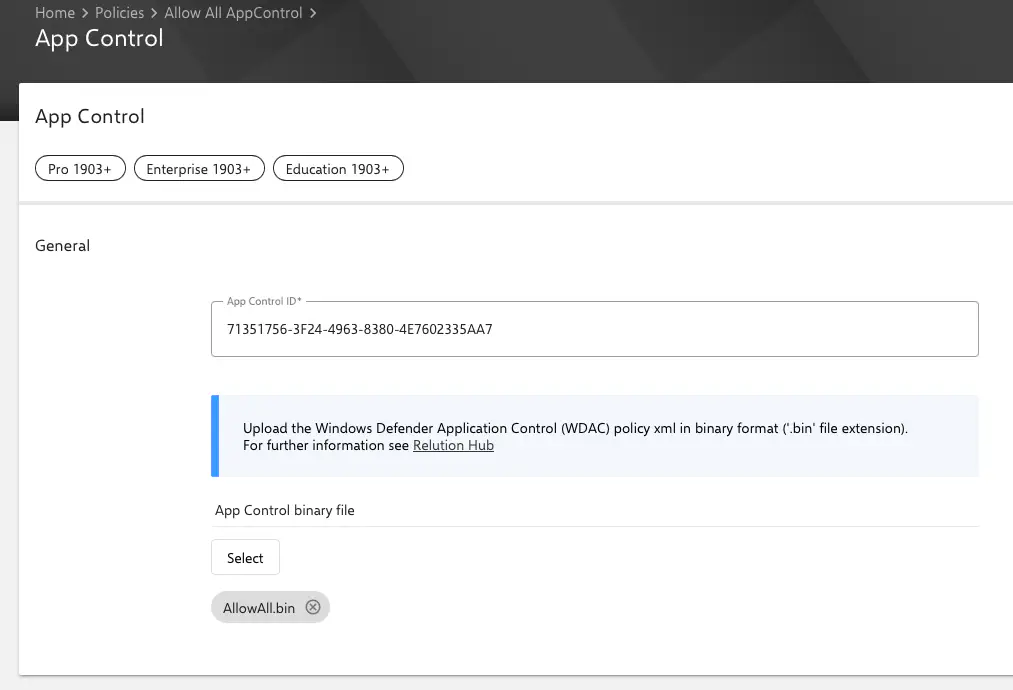Click the Allow All AppControl breadcrumb
Viewport: 1013px width, 690px height.
pos(233,13)
